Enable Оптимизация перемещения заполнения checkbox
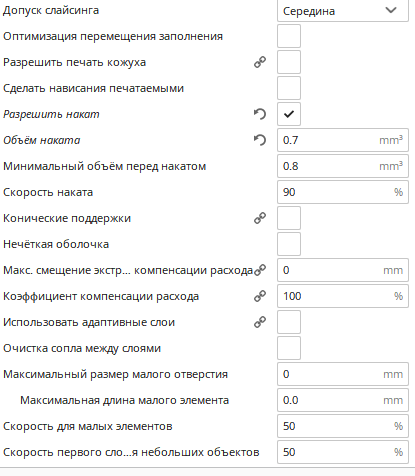 click(x=289, y=36)
